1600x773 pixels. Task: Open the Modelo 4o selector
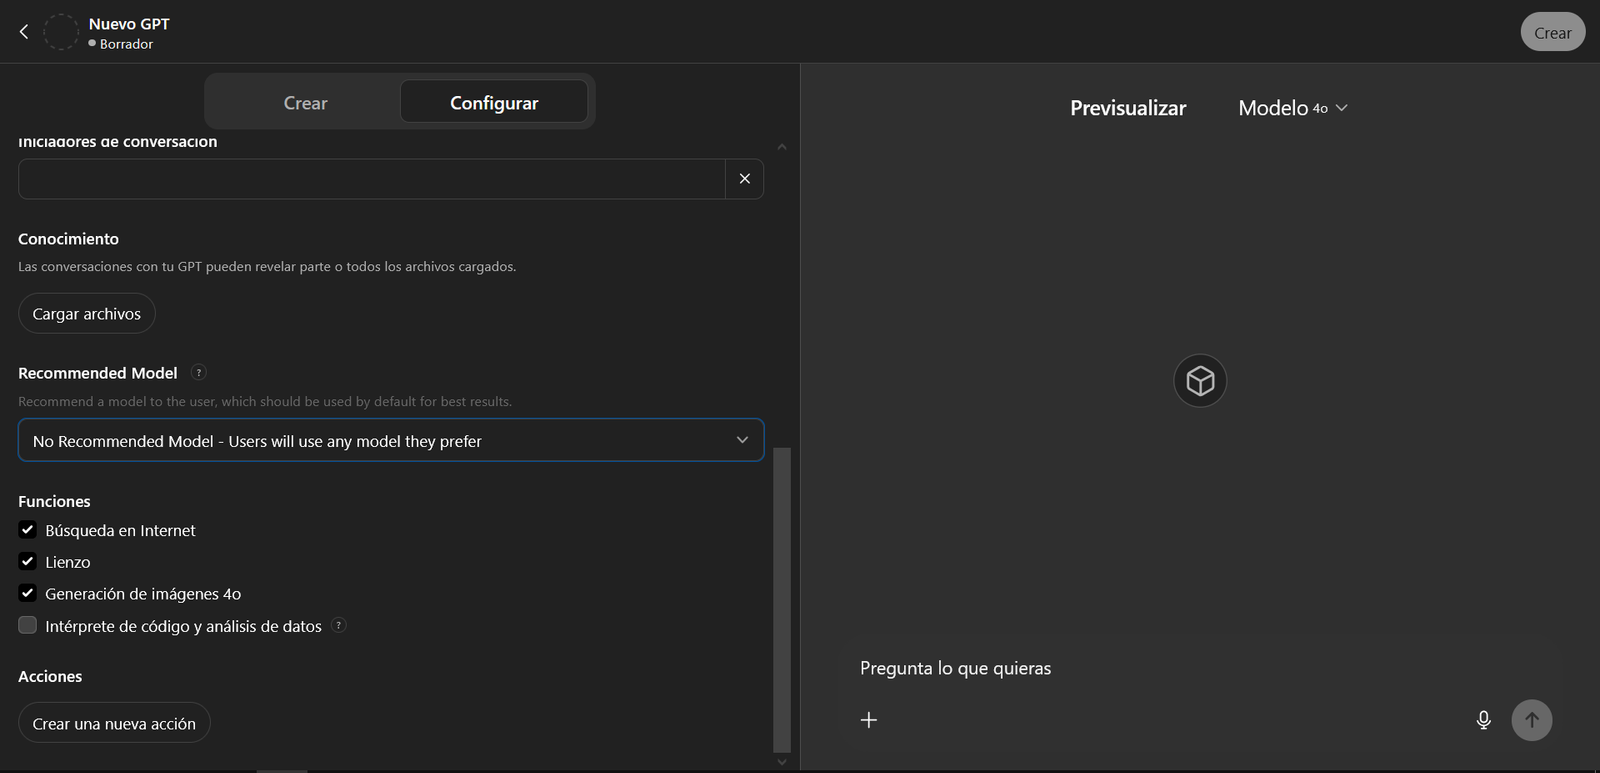click(x=1293, y=108)
